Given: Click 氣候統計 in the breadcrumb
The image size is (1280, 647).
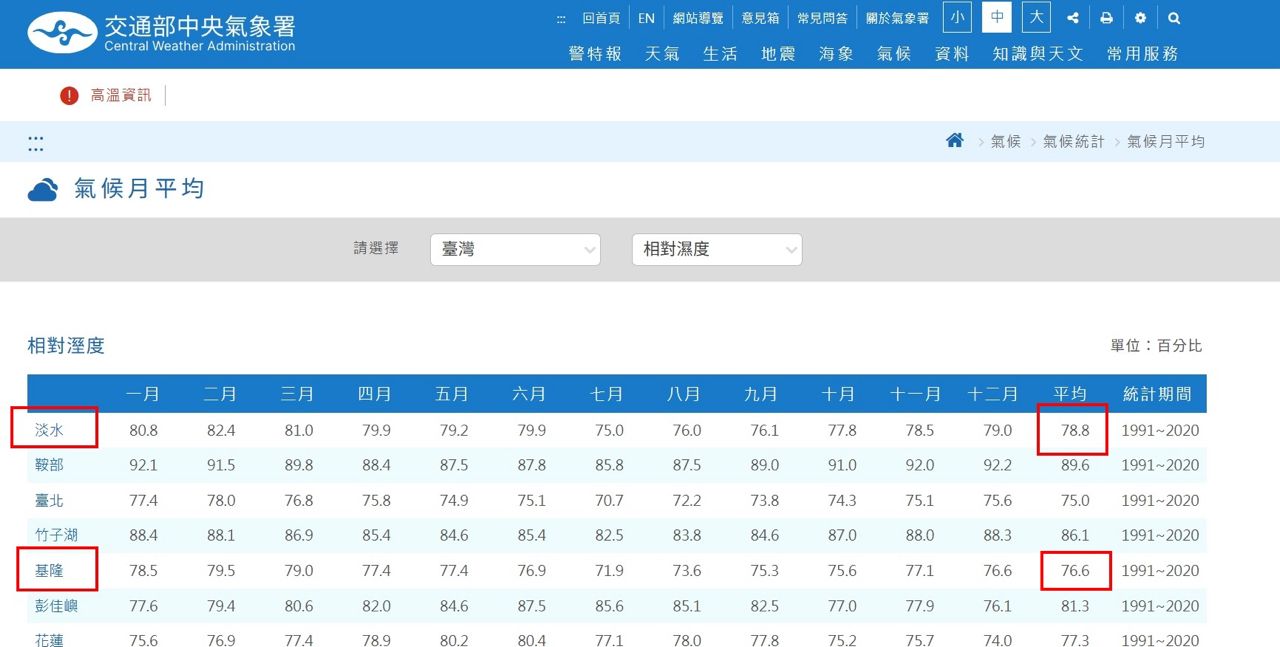Looking at the screenshot, I should (x=1074, y=142).
